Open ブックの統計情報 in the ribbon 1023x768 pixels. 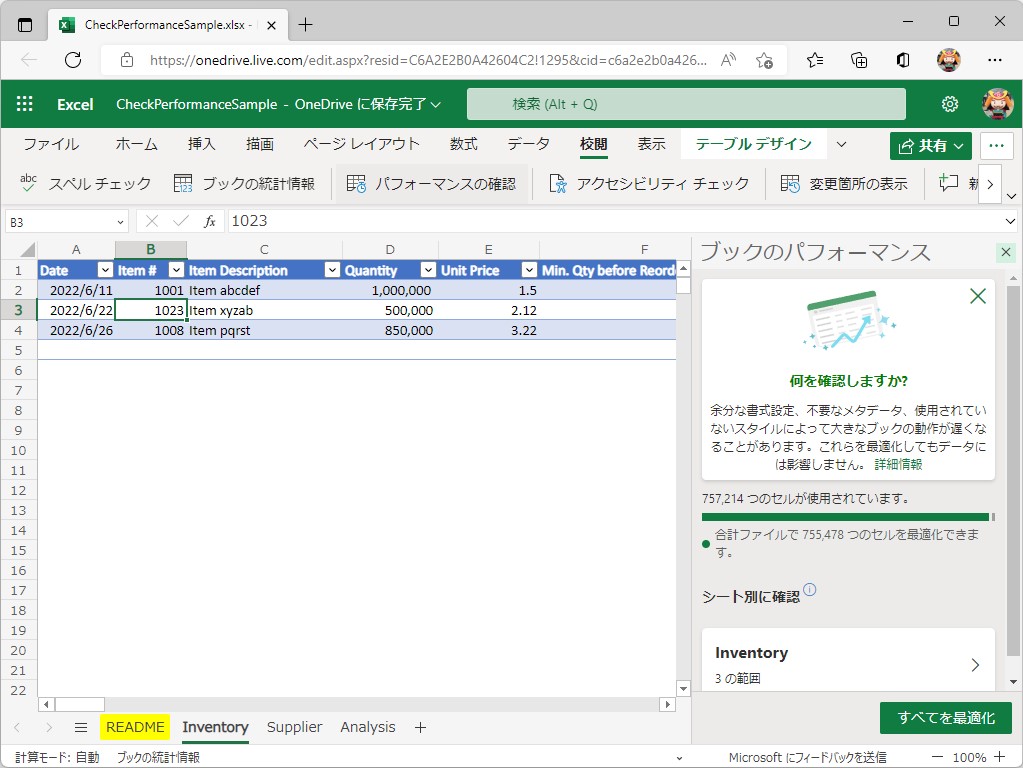[x=244, y=184]
